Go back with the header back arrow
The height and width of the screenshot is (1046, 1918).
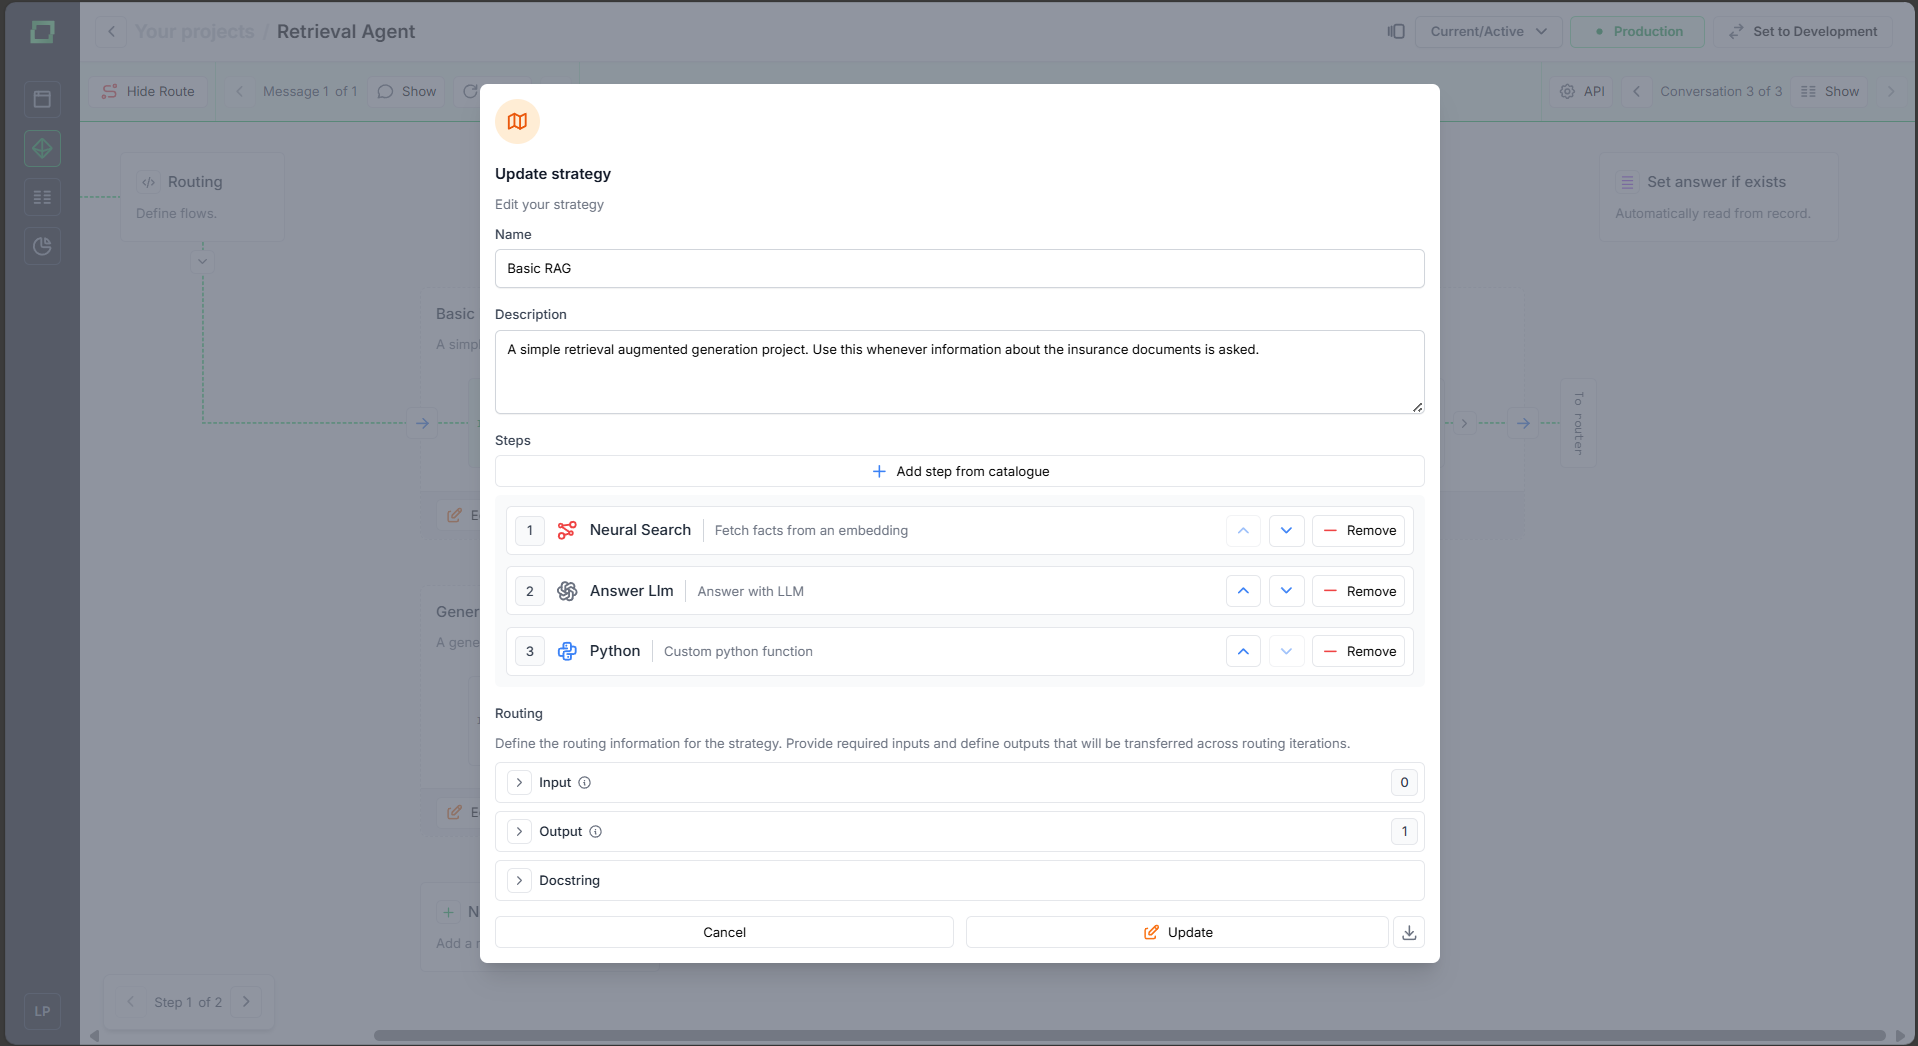tap(112, 32)
